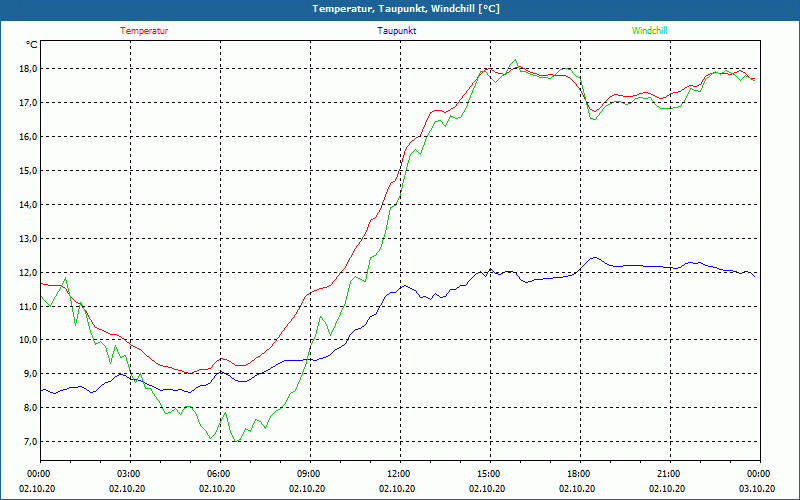Select the 8,0 y-axis value
800x500 pixels.
[30, 408]
